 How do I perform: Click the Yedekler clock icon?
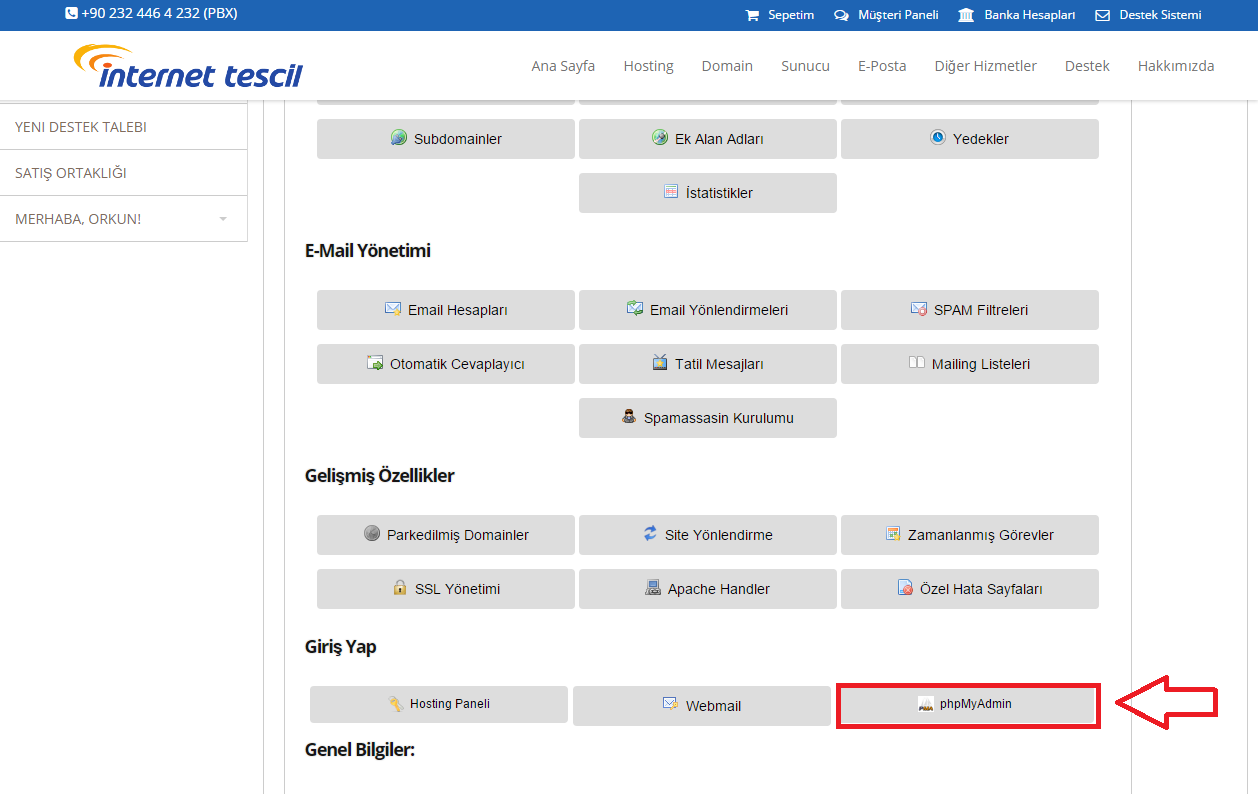[x=938, y=138]
